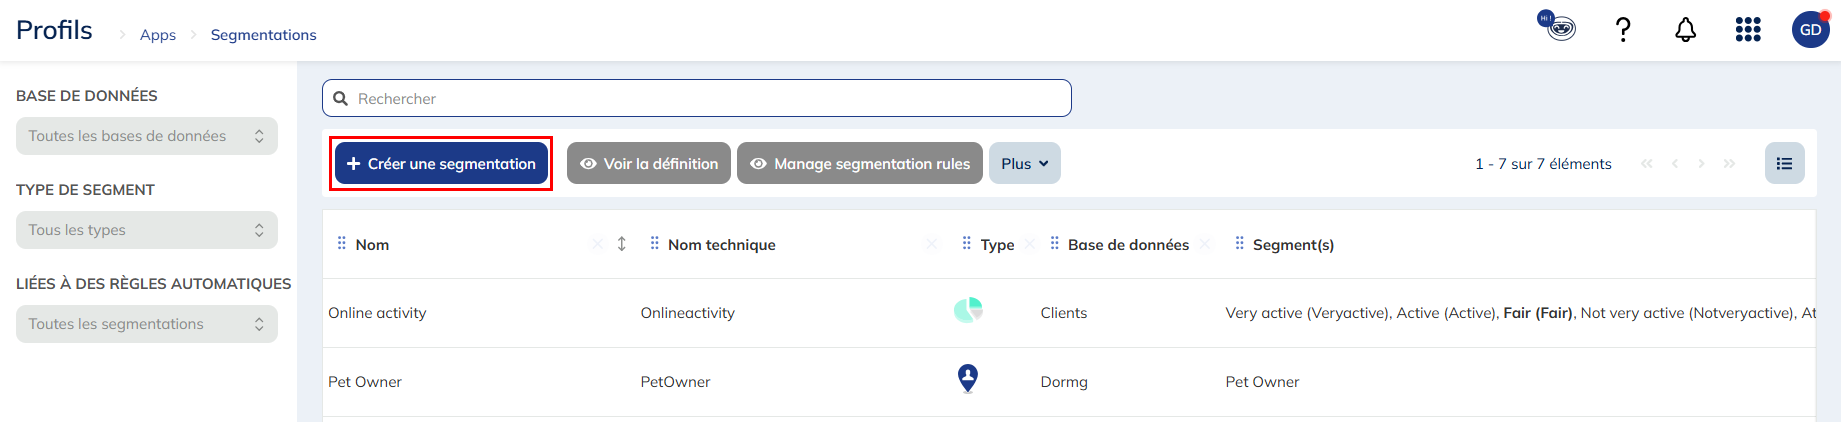The image size is (1841, 422).
Task: Open the notifications bell
Action: [x=1685, y=30]
